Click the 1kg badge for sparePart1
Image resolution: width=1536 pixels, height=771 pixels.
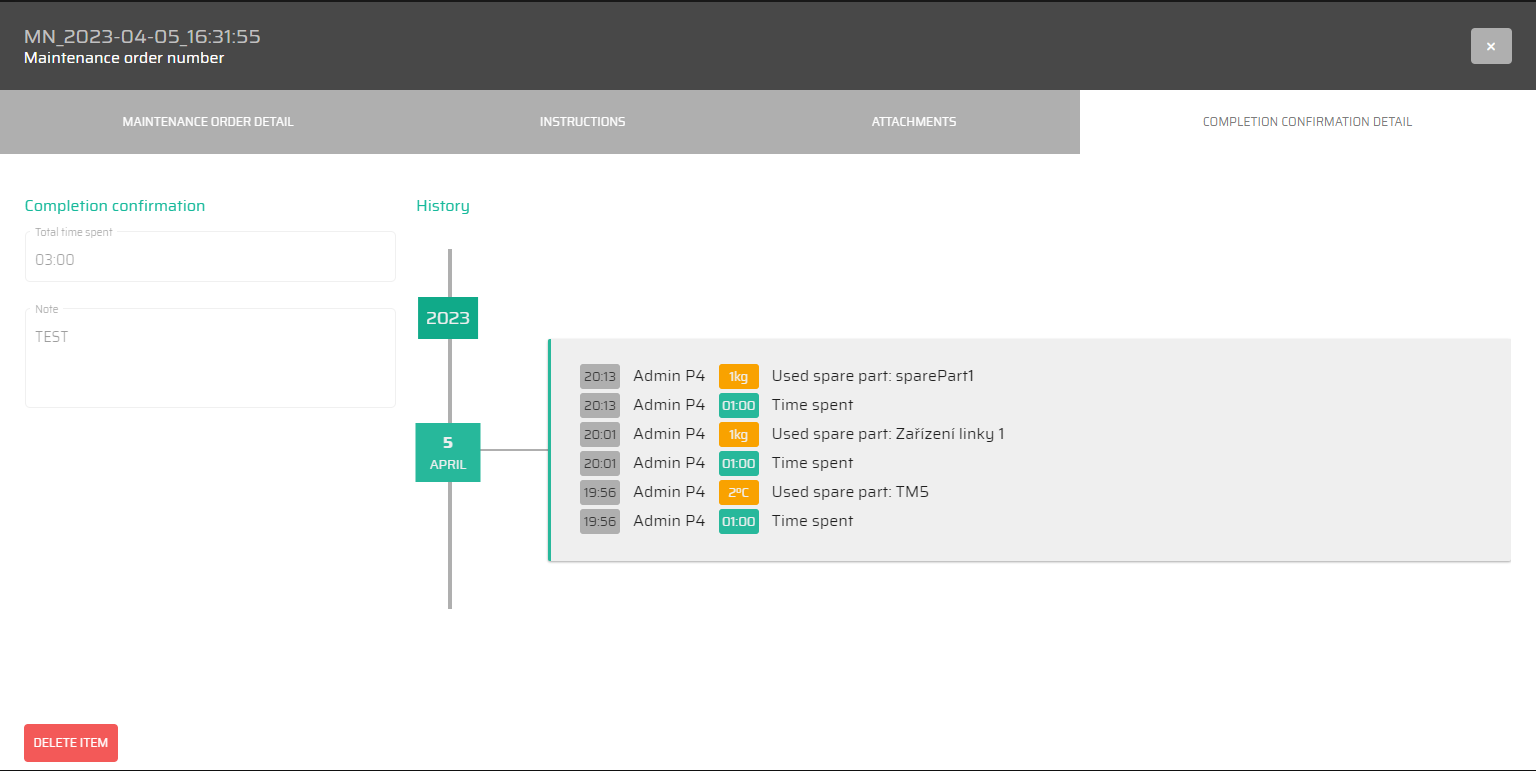point(738,377)
